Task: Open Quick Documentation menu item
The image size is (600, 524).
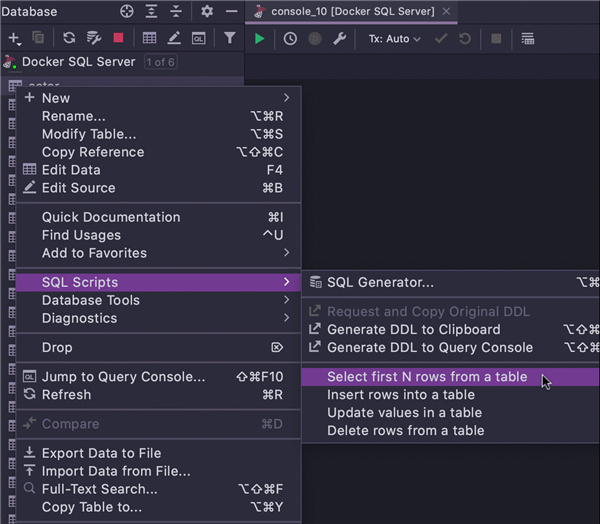Action: click(x=158, y=217)
